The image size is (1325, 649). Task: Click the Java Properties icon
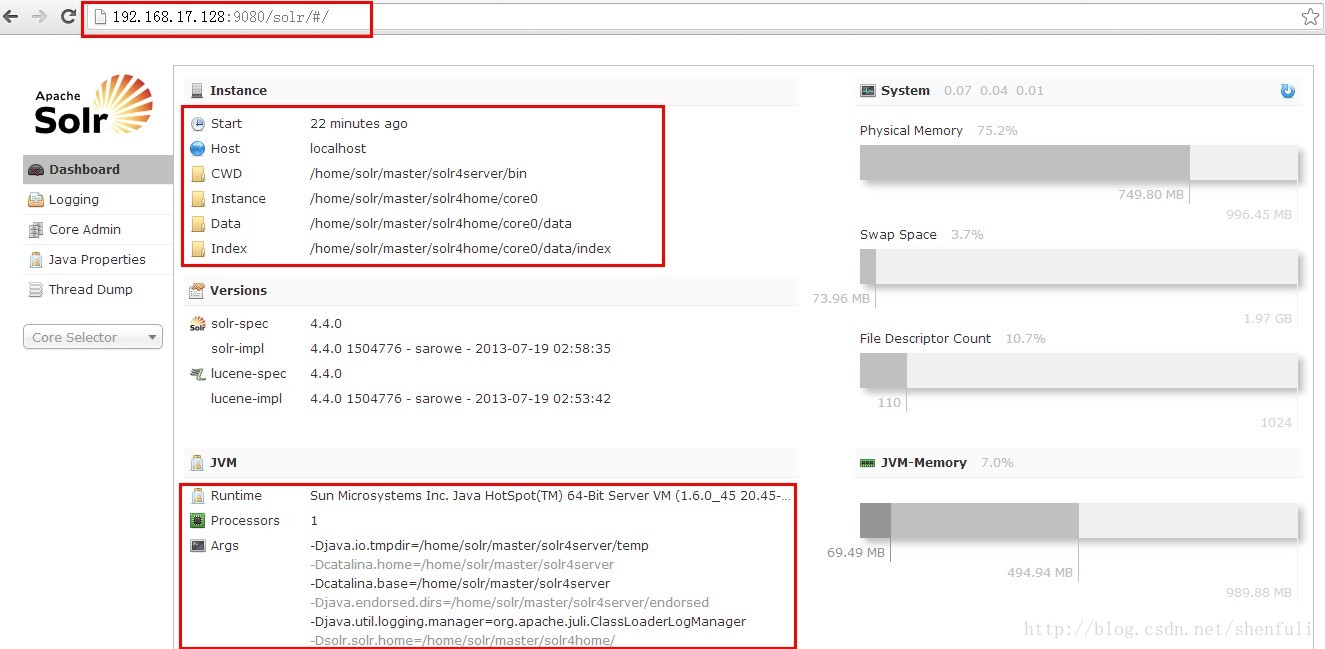[36, 260]
